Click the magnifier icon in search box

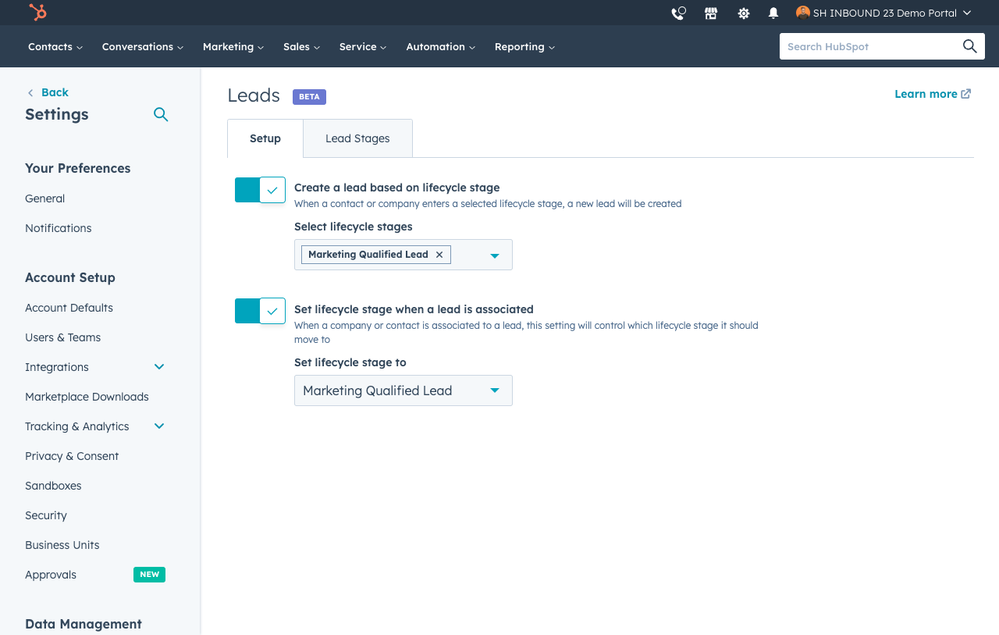coord(969,46)
